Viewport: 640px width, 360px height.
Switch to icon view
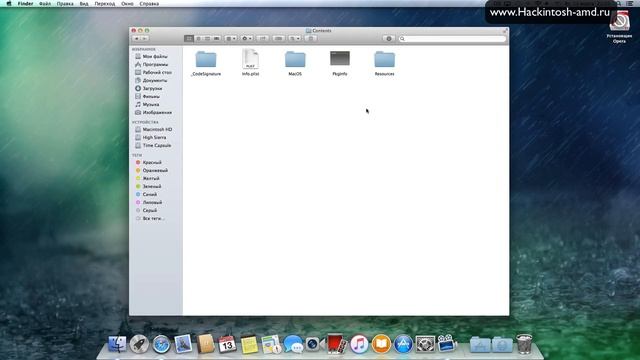click(x=189, y=38)
